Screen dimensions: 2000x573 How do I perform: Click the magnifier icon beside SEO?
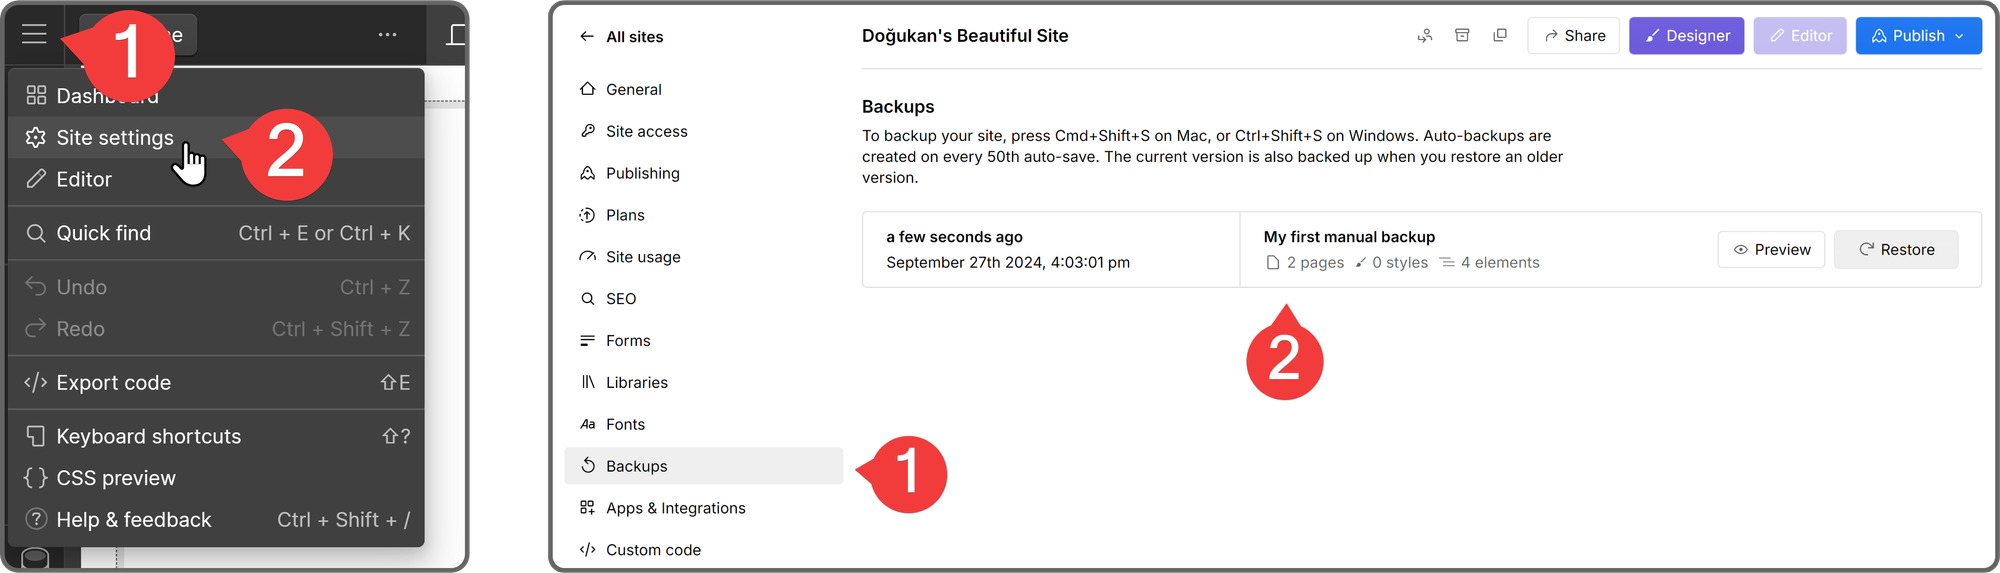(x=588, y=299)
